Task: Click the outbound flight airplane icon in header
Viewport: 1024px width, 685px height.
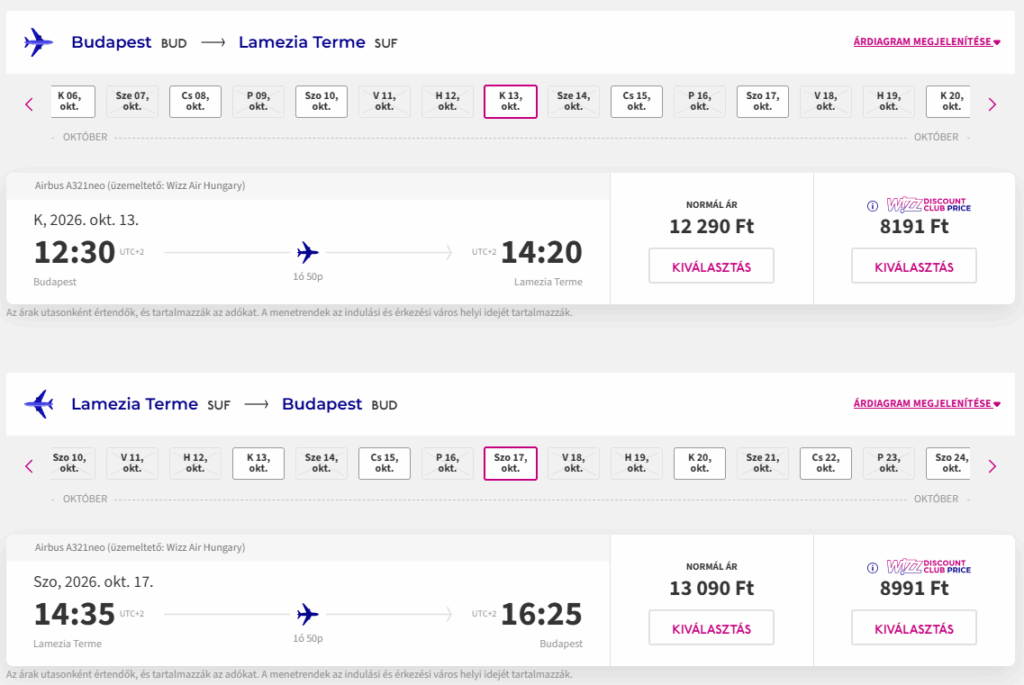Action: click(x=38, y=42)
